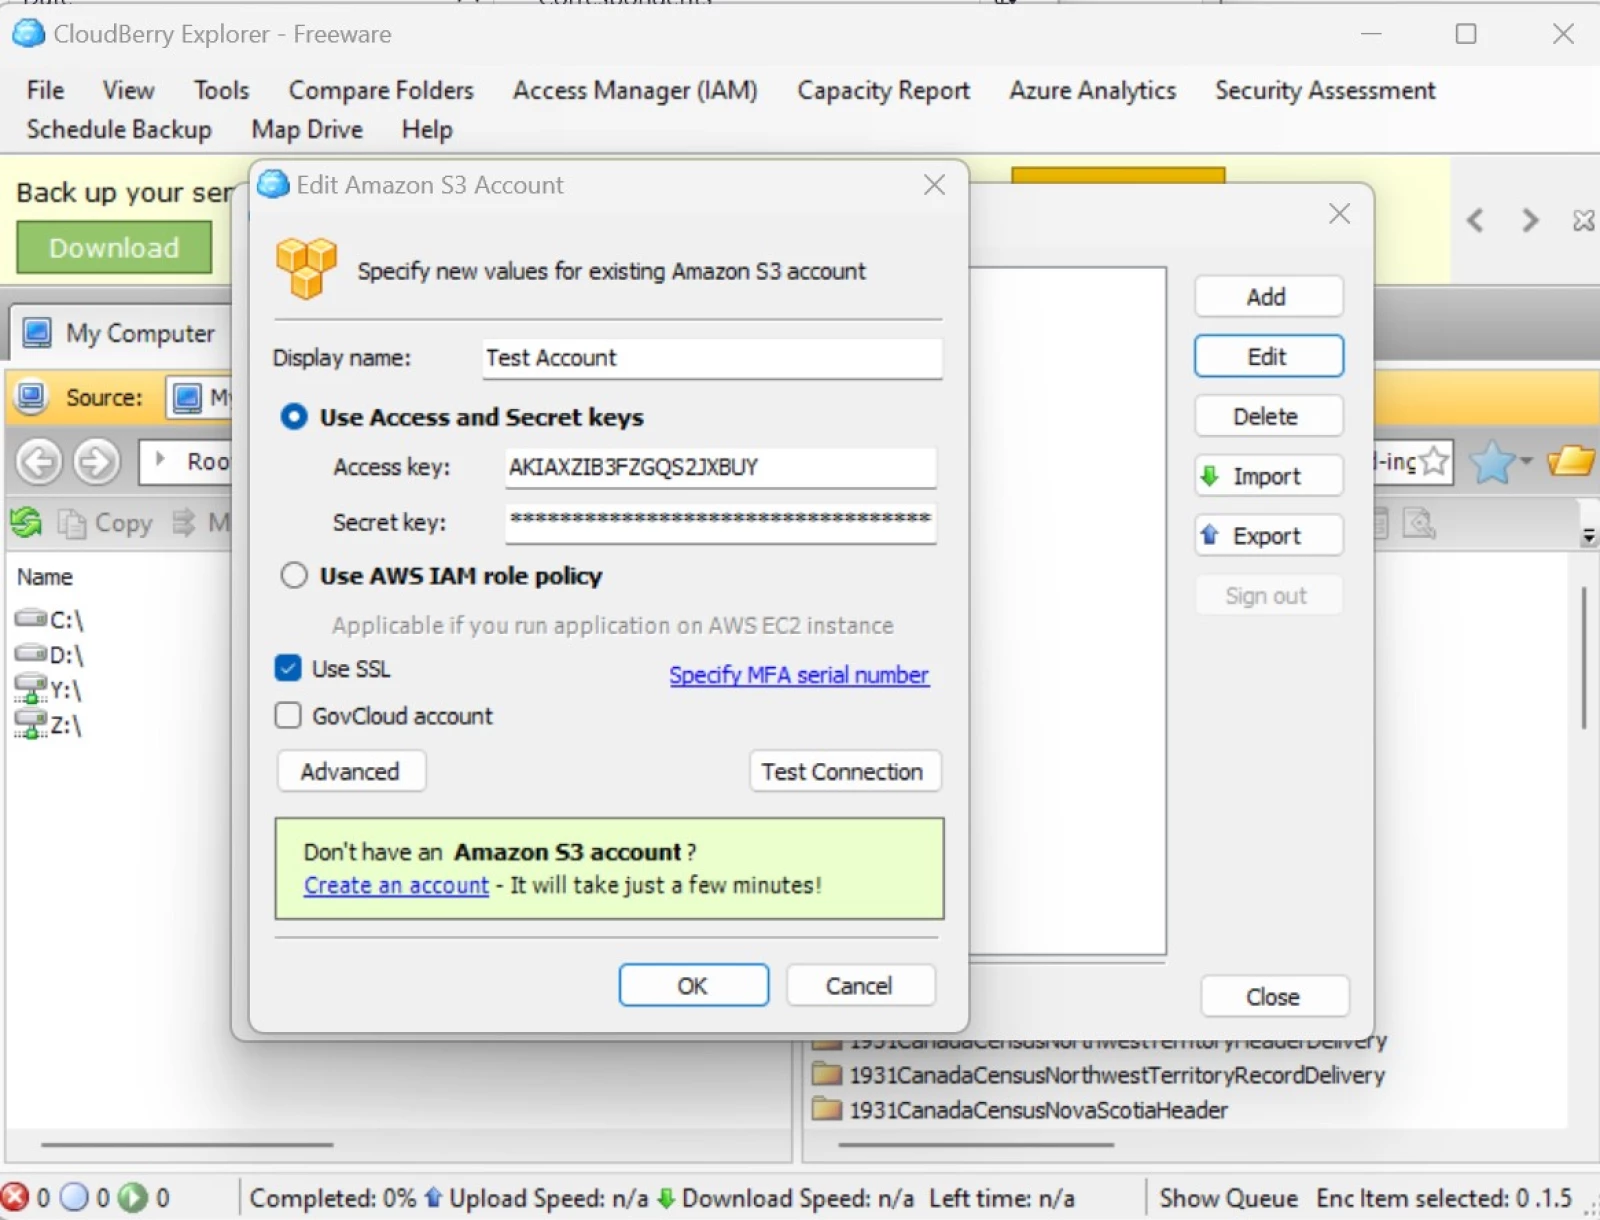Viewport: 1600px width, 1220px height.
Task: Select Use Access and Secret keys radio
Action: (x=294, y=417)
